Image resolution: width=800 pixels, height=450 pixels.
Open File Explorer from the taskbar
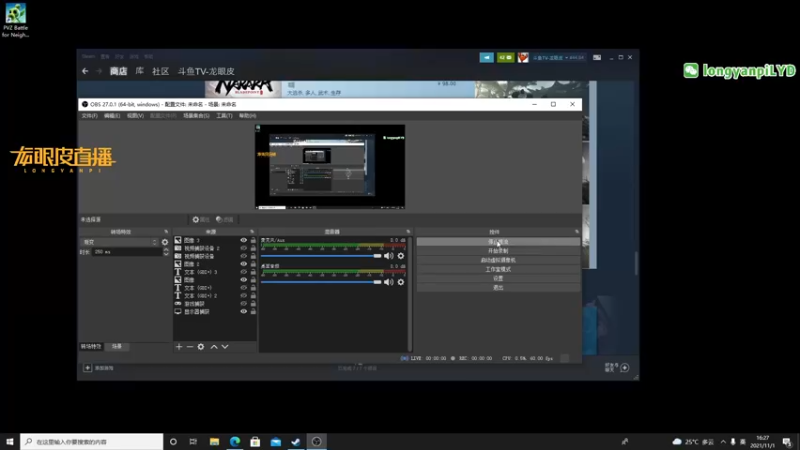pos(214,441)
